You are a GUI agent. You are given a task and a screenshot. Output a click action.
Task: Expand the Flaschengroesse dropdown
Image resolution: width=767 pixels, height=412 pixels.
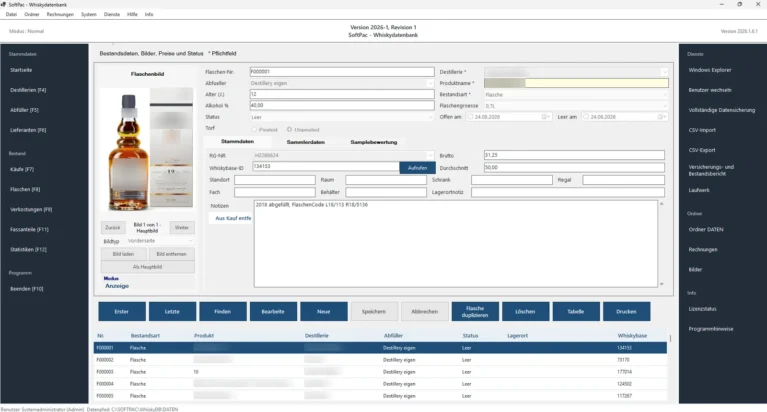point(664,106)
